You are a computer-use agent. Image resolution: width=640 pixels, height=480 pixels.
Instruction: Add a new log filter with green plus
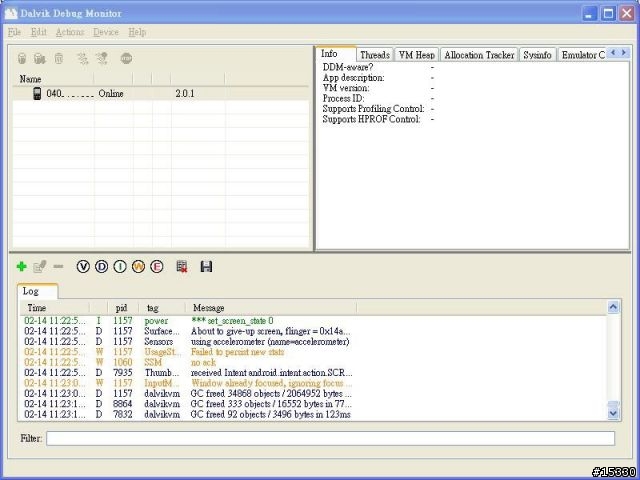coord(22,267)
